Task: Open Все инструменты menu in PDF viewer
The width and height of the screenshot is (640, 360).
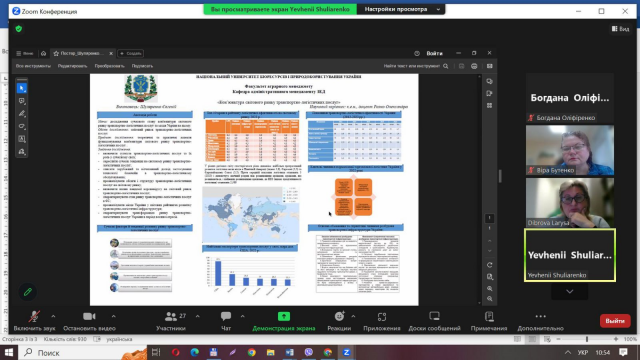Action: point(33,66)
